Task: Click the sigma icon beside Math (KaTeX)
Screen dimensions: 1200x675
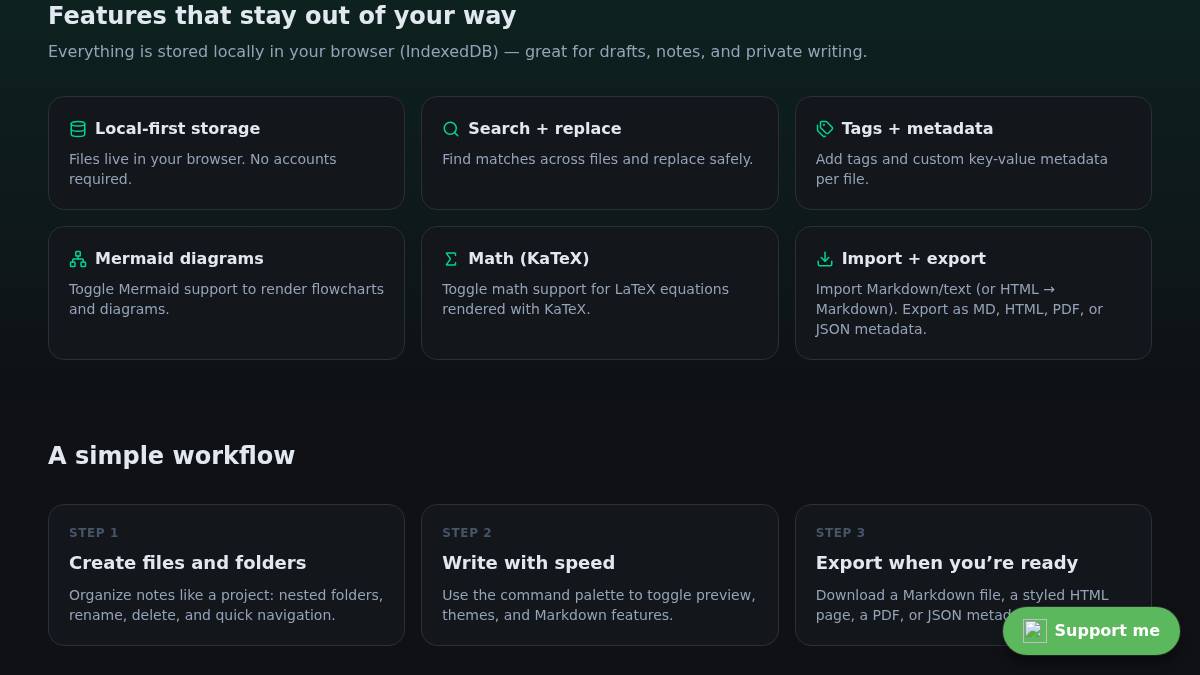Action: (451, 259)
